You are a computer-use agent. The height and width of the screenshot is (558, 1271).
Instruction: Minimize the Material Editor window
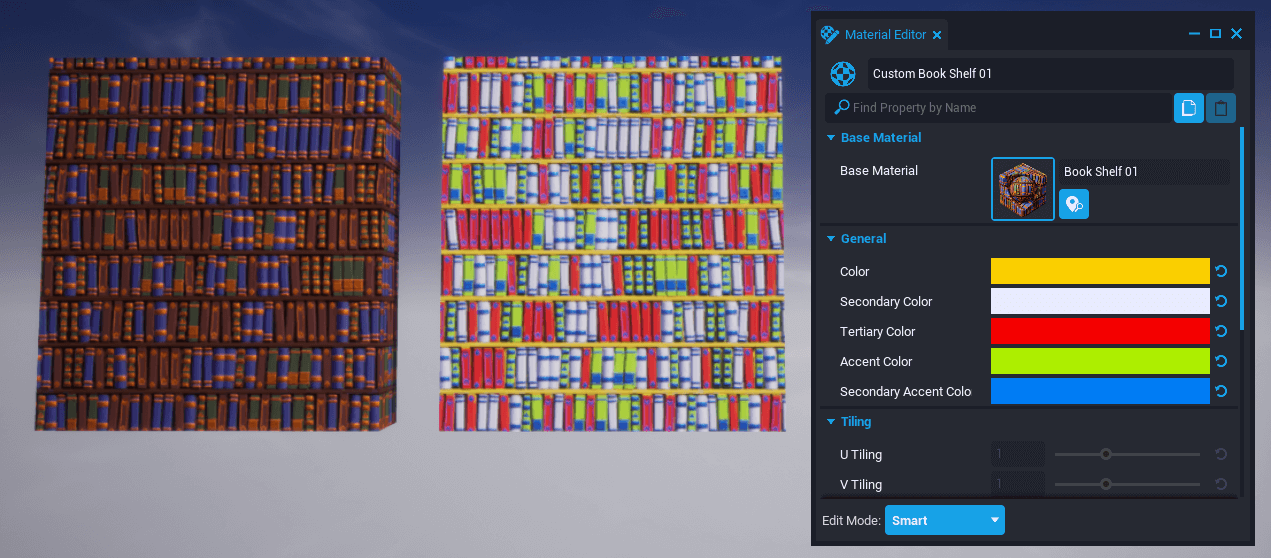pos(1194,34)
